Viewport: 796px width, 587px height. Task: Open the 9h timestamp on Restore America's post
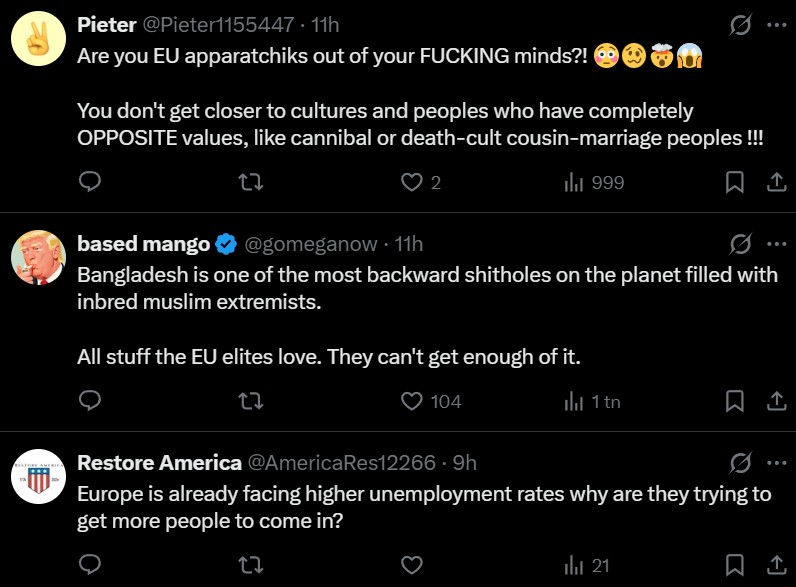[x=464, y=463]
